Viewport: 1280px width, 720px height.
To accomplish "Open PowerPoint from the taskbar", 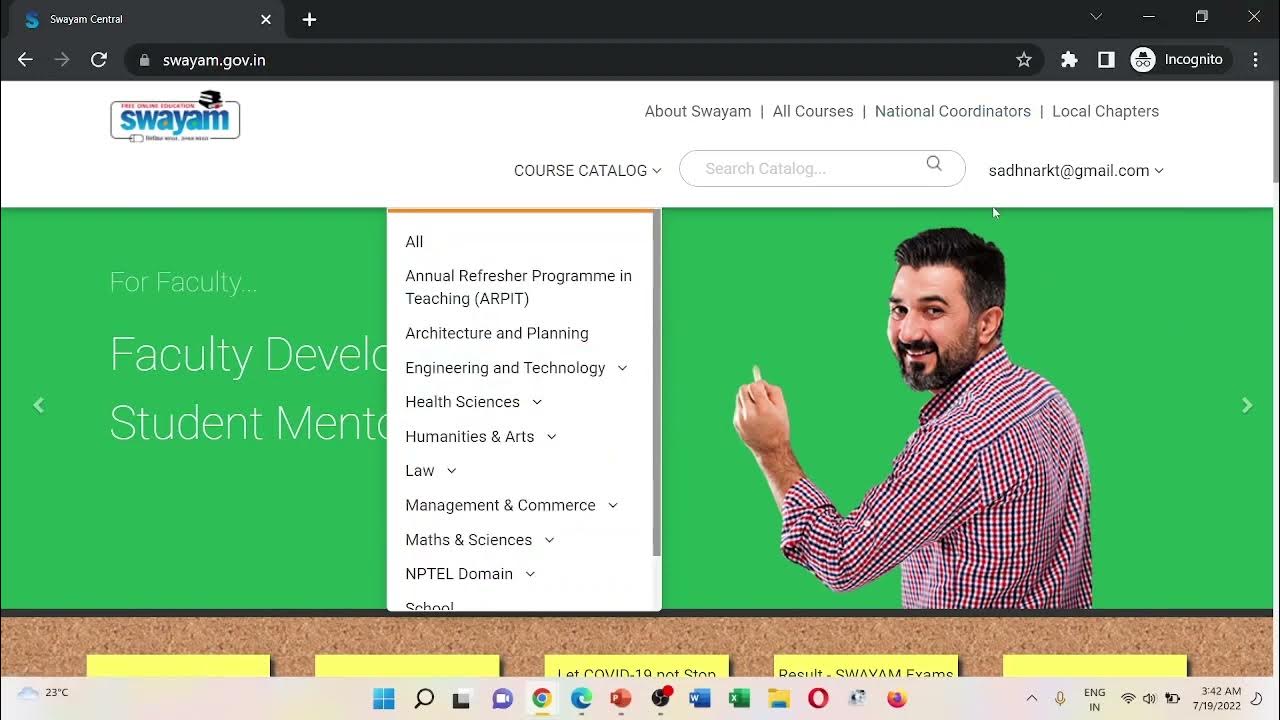I will tap(620, 698).
